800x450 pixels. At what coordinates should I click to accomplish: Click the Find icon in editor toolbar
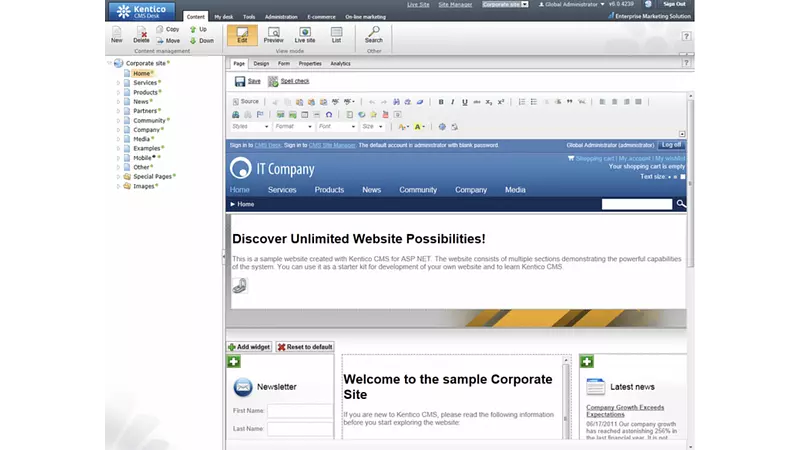tap(396, 102)
